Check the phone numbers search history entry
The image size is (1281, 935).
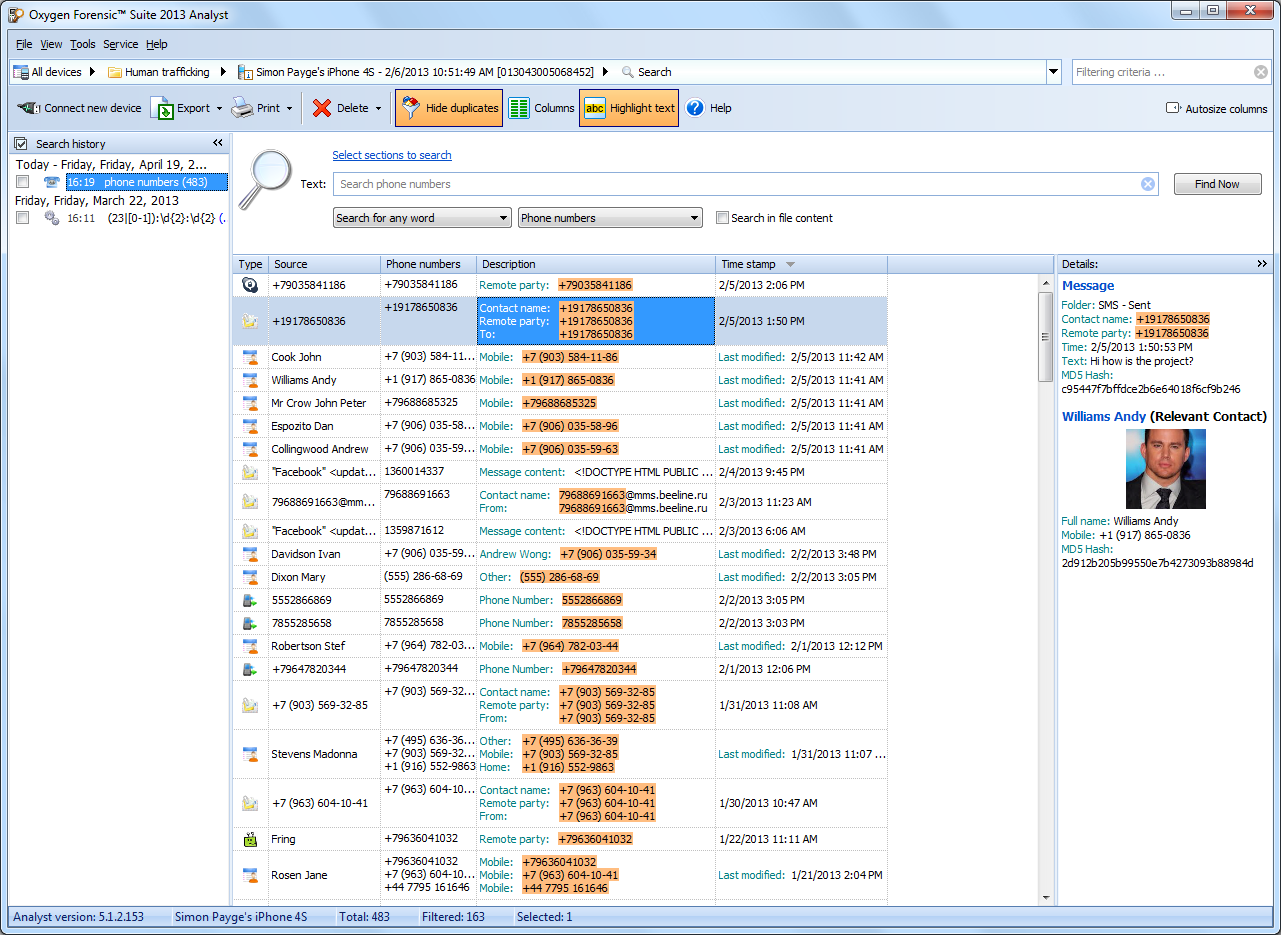[x=23, y=182]
